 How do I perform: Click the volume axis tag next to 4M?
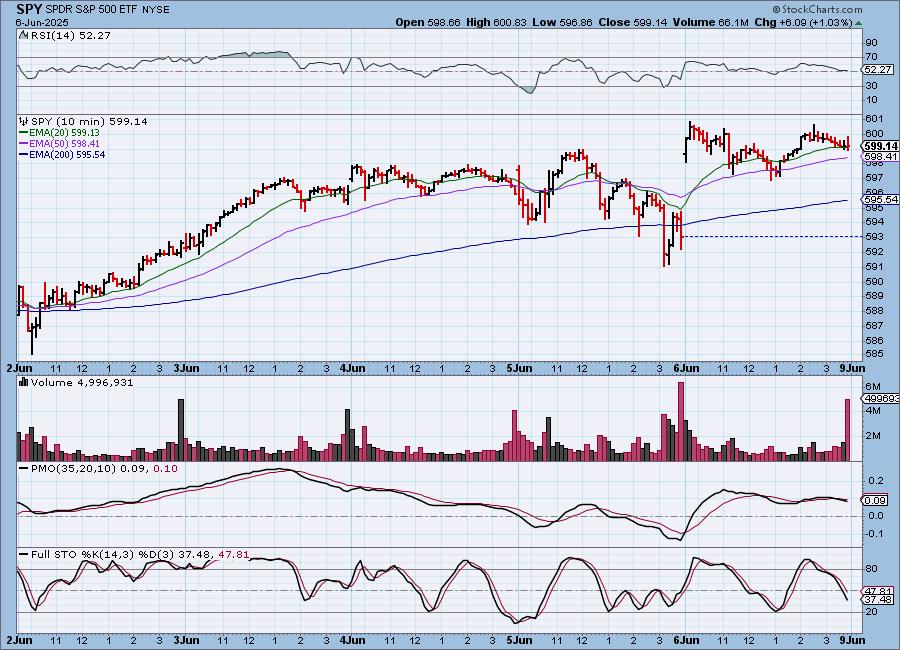click(880, 398)
